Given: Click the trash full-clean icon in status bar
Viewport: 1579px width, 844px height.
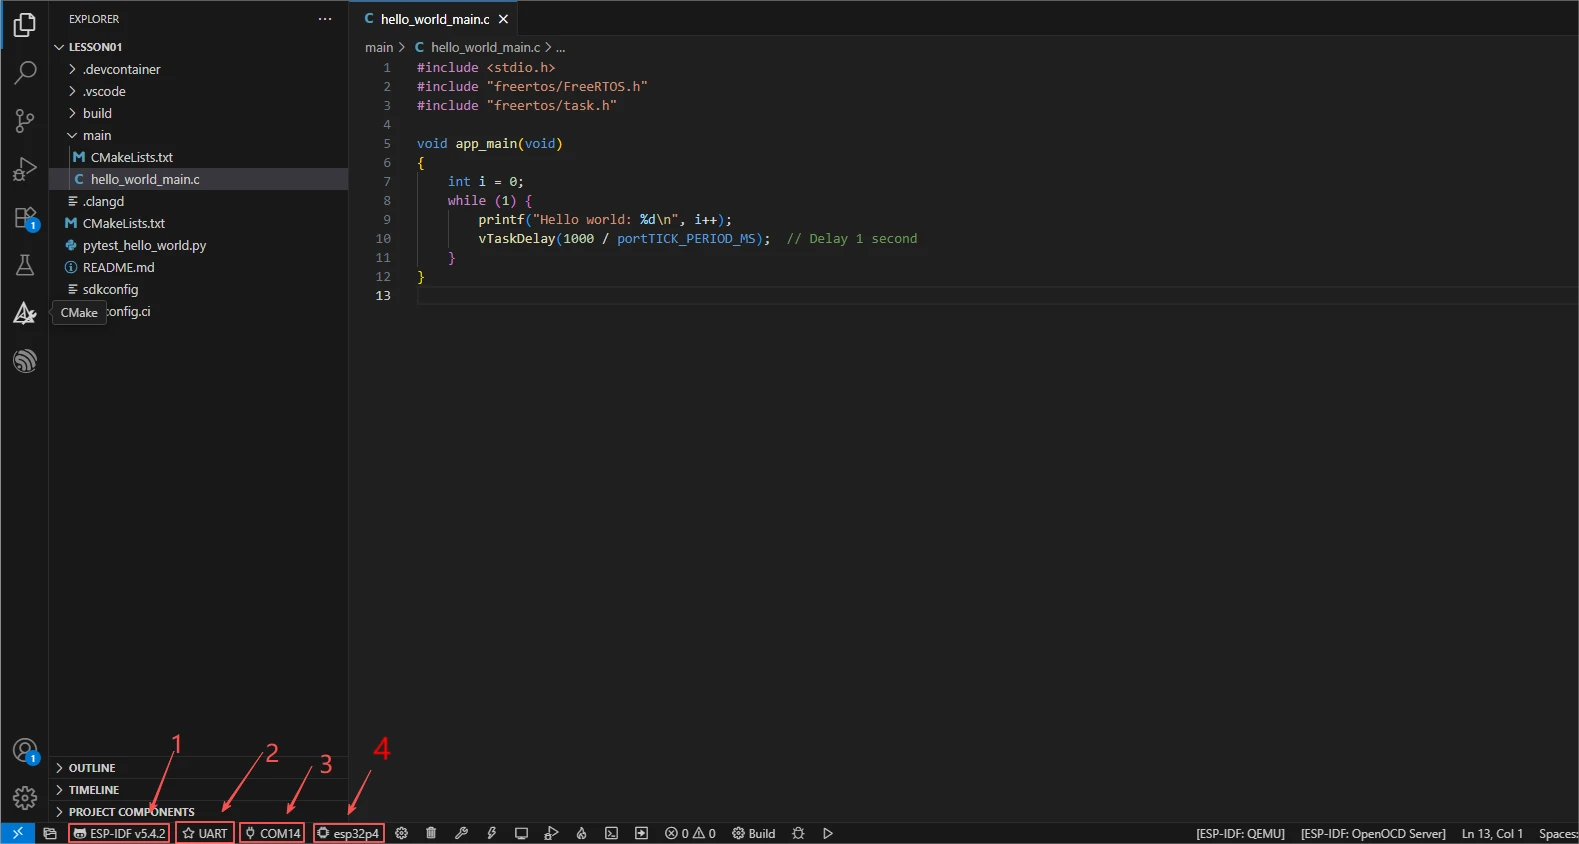Looking at the screenshot, I should click(431, 833).
